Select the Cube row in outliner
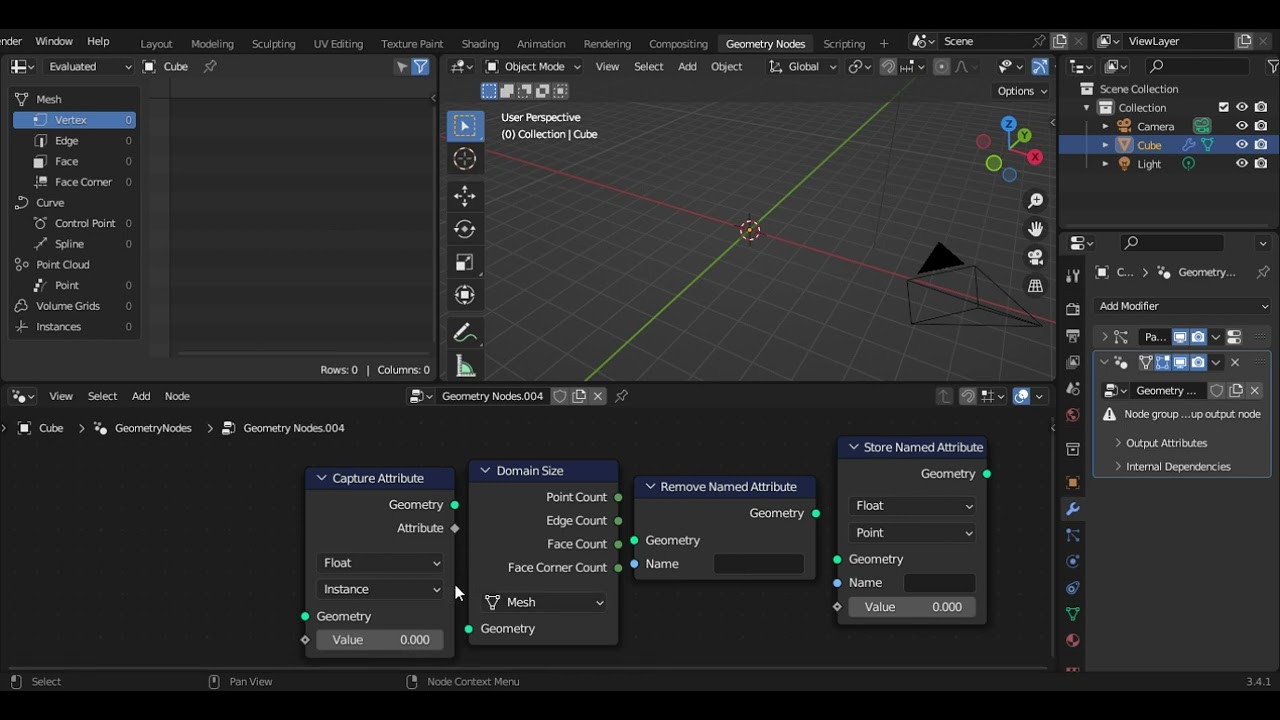Screen dimensions: 1280x720 click(1167, 145)
